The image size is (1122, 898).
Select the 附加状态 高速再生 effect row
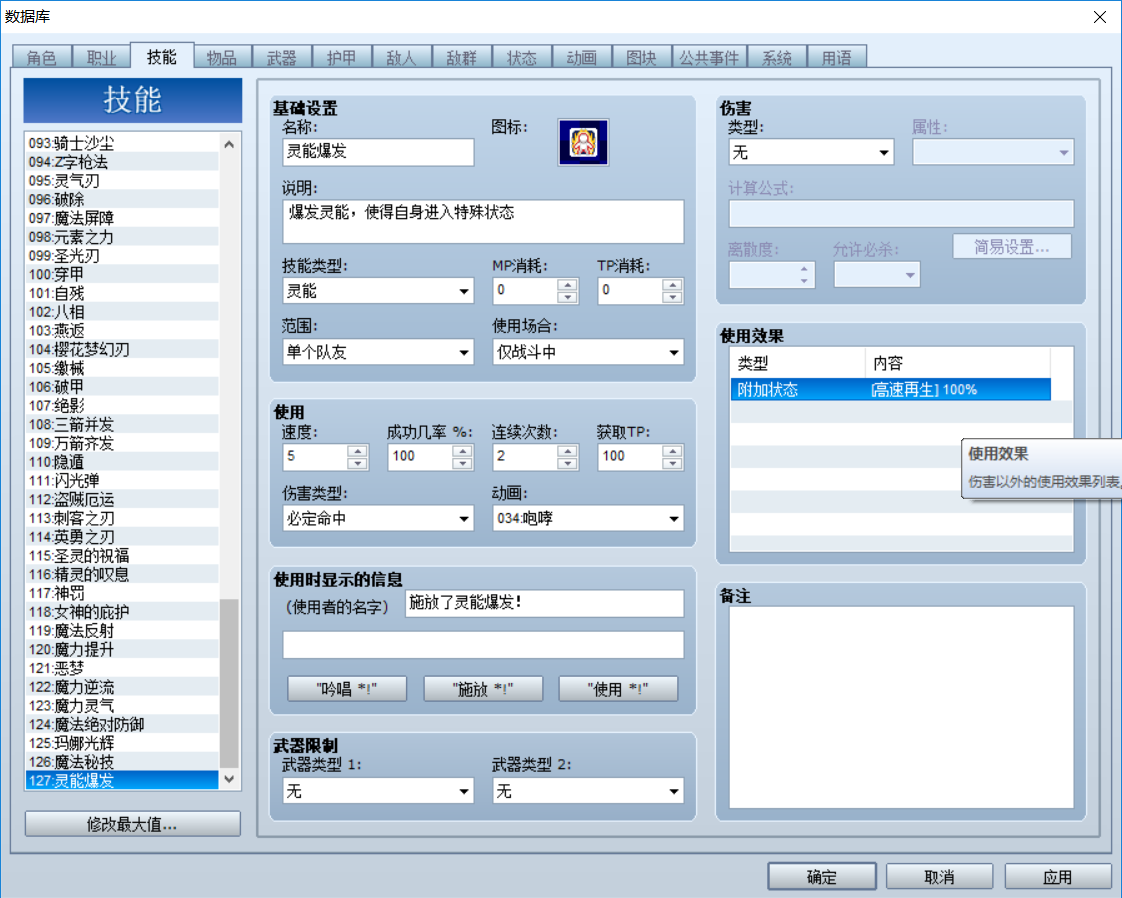[x=890, y=389]
